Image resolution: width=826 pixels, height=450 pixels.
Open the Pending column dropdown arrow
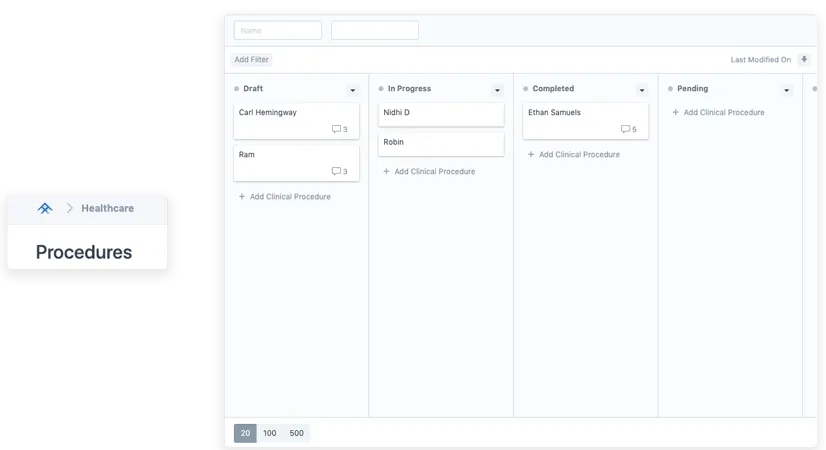point(786,90)
